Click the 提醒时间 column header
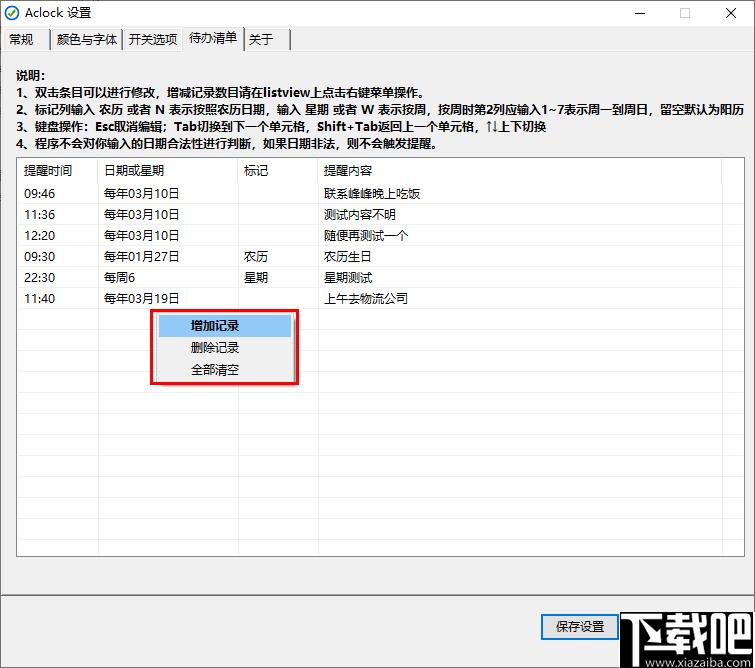This screenshot has height=668, width=755. pyautogui.click(x=58, y=170)
